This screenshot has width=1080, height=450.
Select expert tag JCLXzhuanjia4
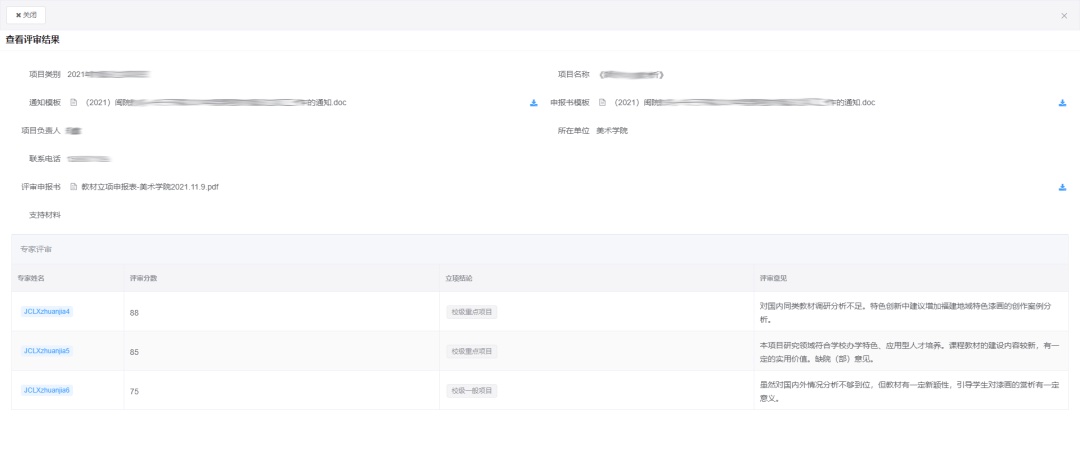(47, 312)
